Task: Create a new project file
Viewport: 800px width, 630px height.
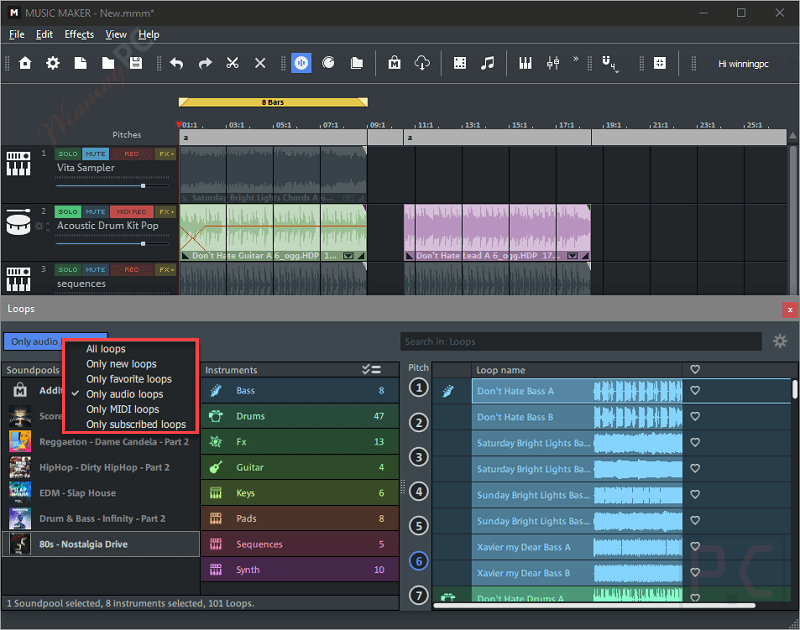Action: click(x=80, y=63)
